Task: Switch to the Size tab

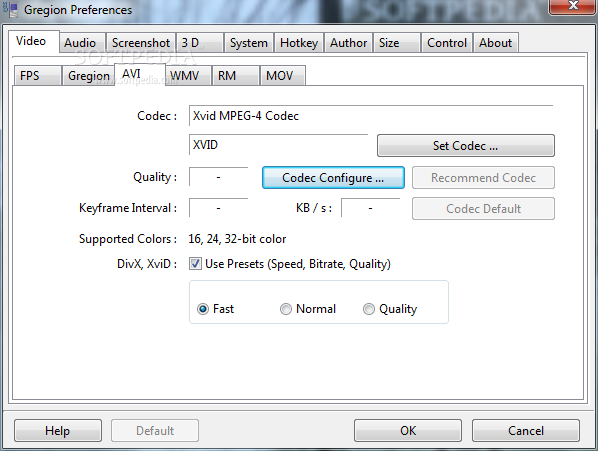Action: click(397, 43)
